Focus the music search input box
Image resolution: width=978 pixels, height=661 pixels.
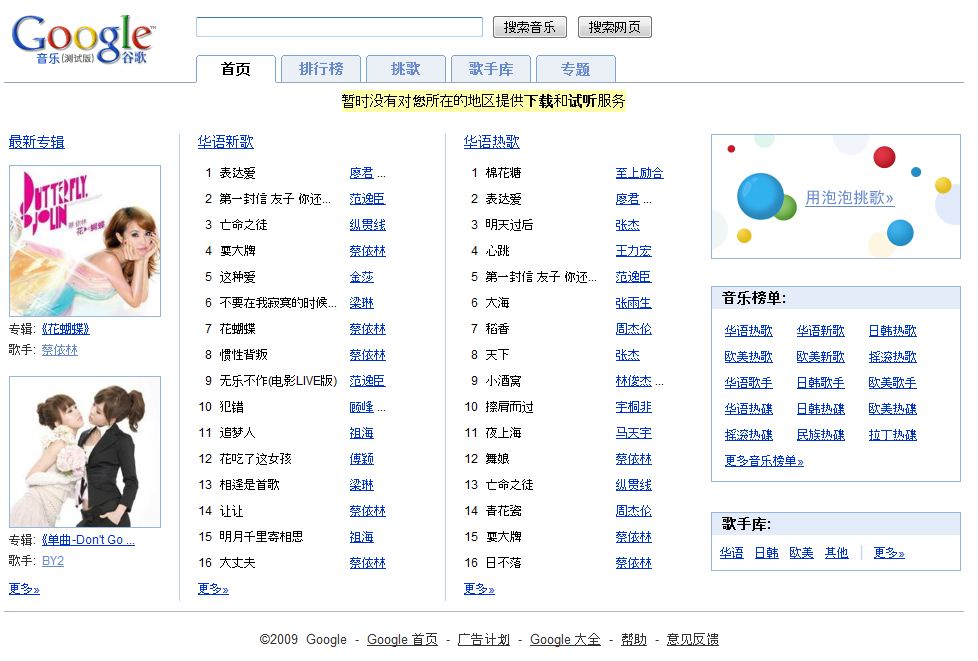339,27
